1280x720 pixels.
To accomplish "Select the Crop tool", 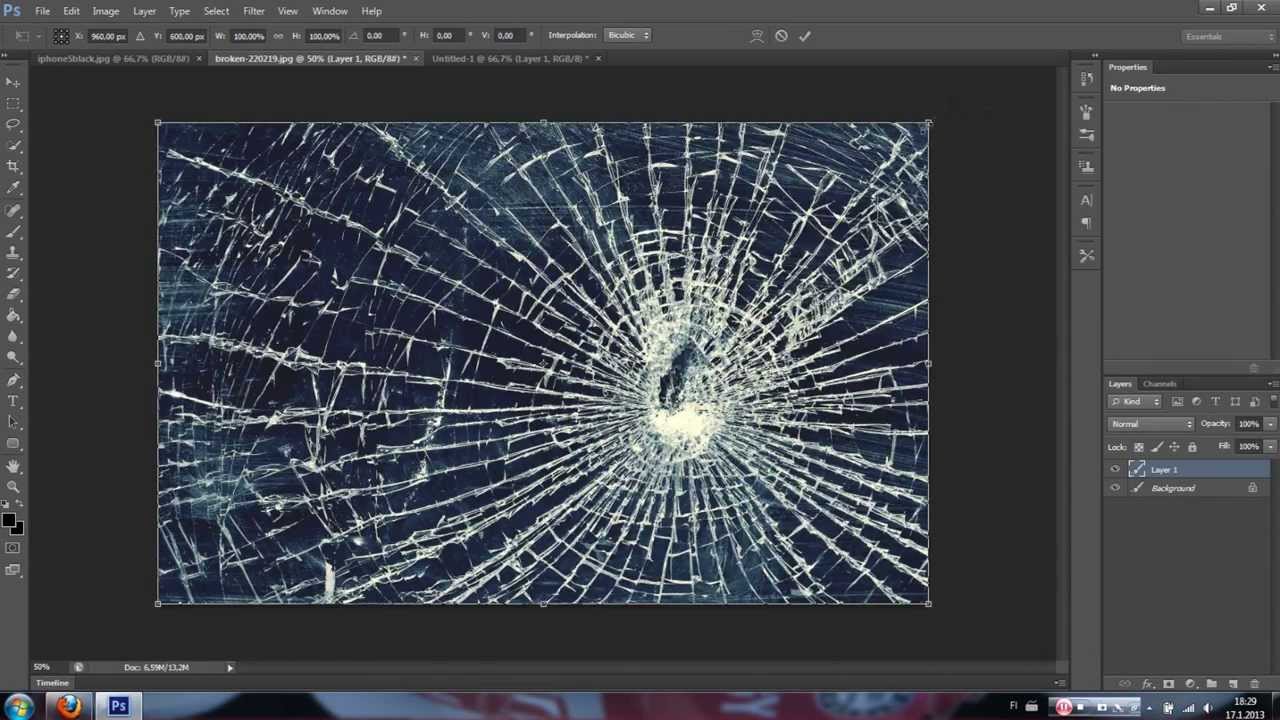I will click(x=13, y=166).
